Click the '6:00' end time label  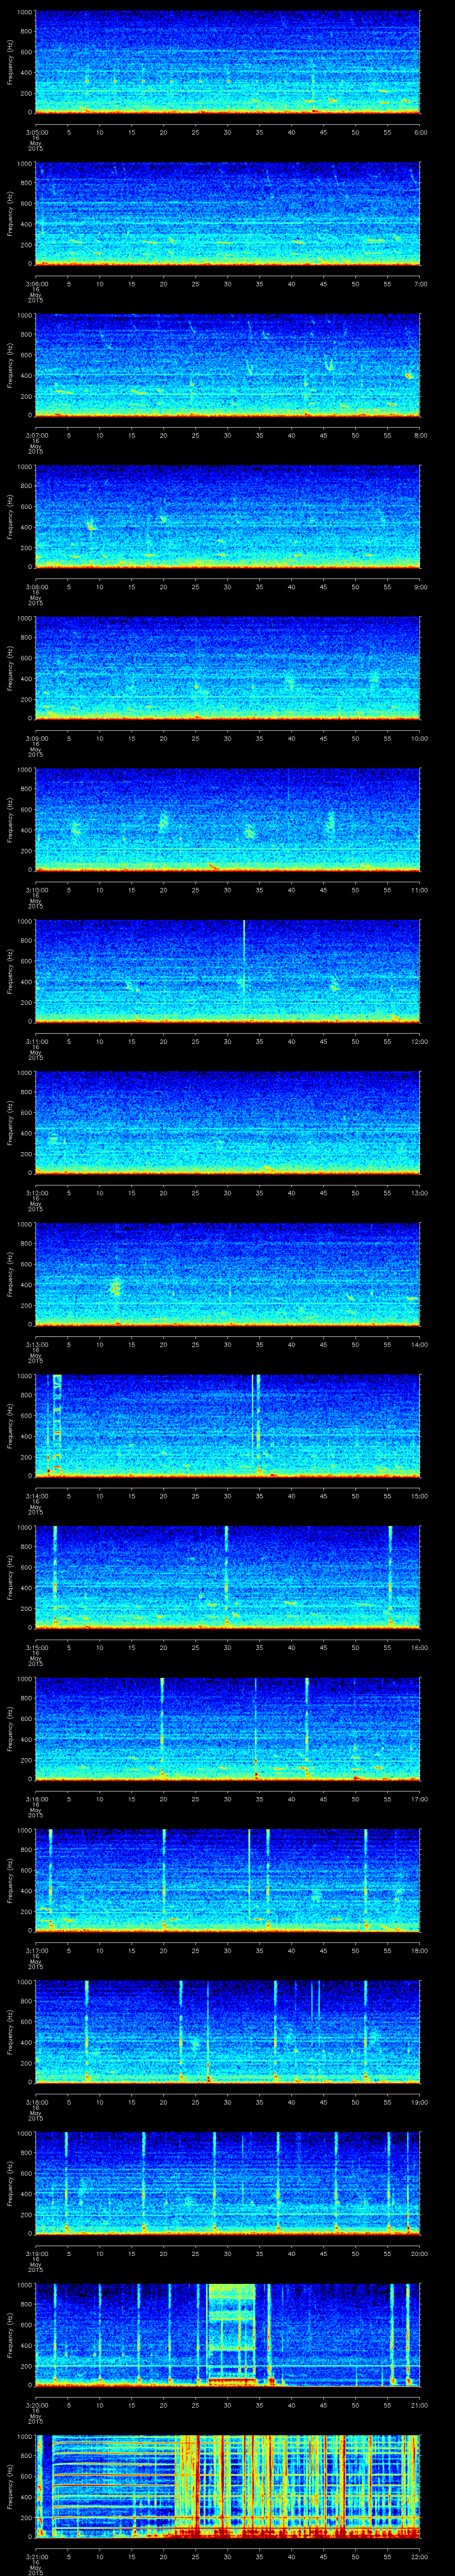(420, 132)
